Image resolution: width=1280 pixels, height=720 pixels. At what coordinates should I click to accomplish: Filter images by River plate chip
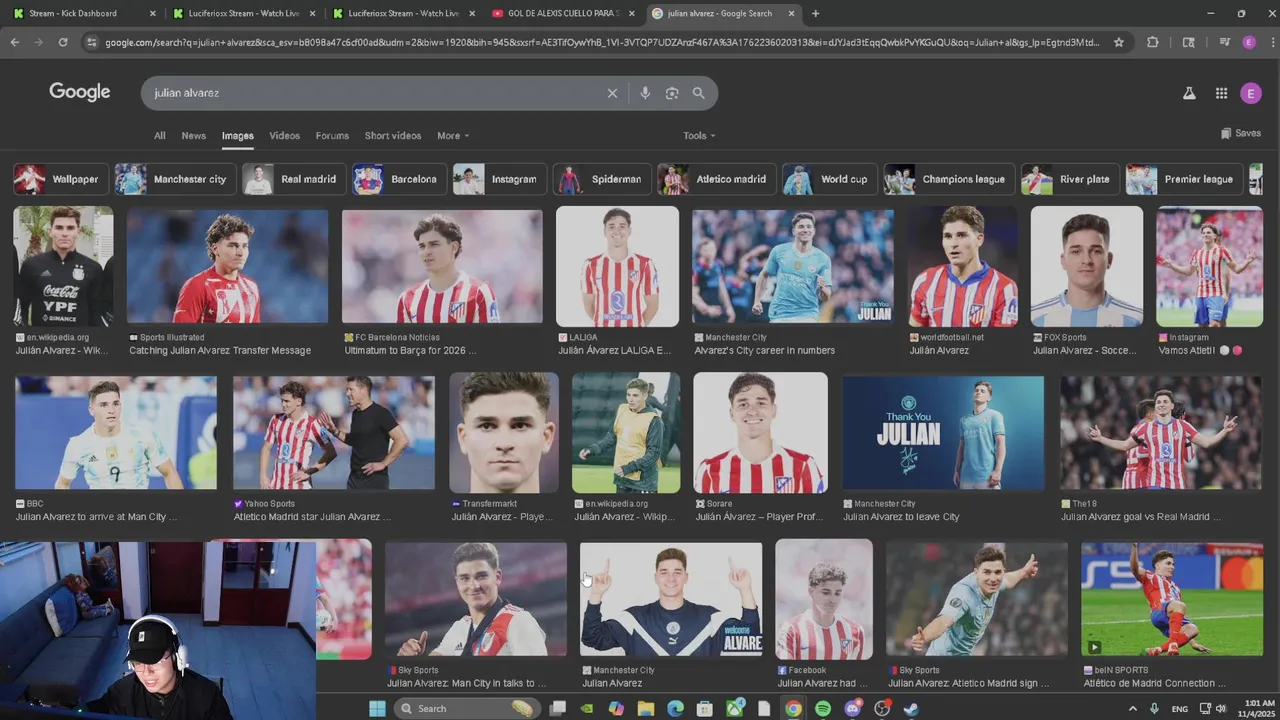click(x=1070, y=179)
